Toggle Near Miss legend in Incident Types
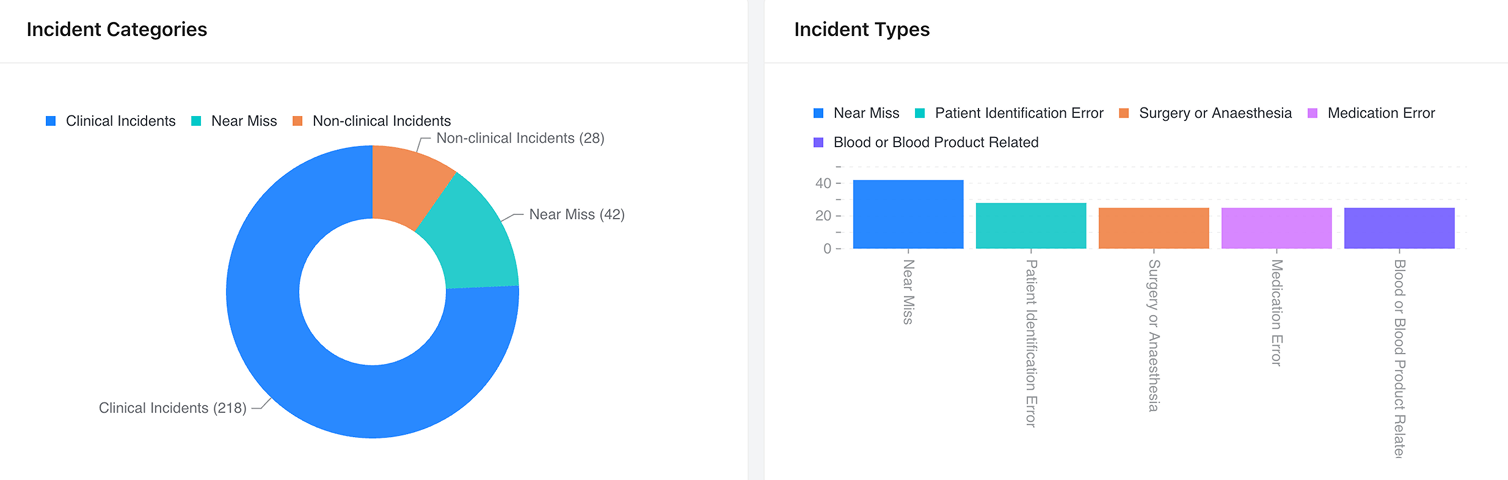1508x480 pixels. (x=866, y=113)
